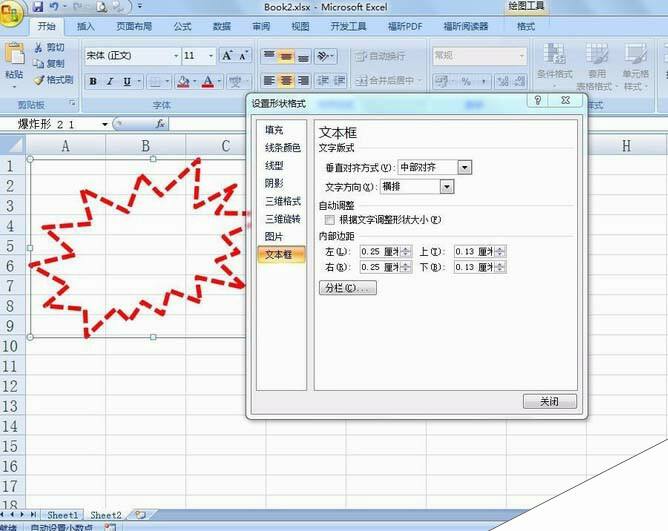Decrease font size with small A
668x531 pixels.
tap(243, 55)
